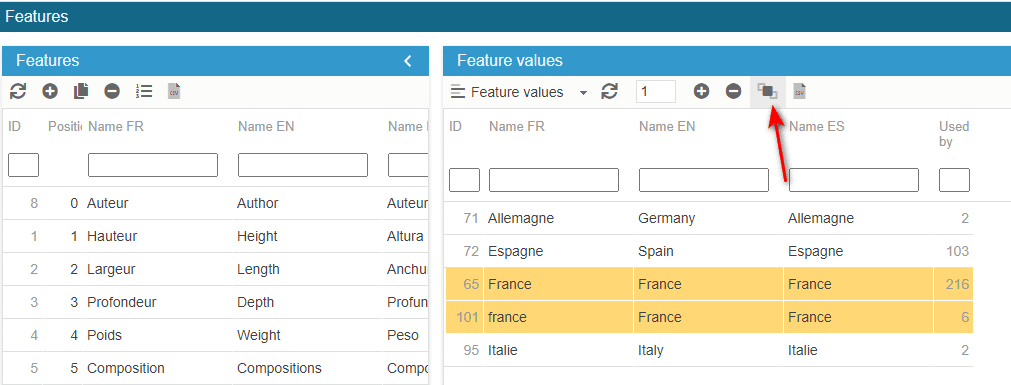
Task: Open the Feature values view dropdown
Action: 519,92
